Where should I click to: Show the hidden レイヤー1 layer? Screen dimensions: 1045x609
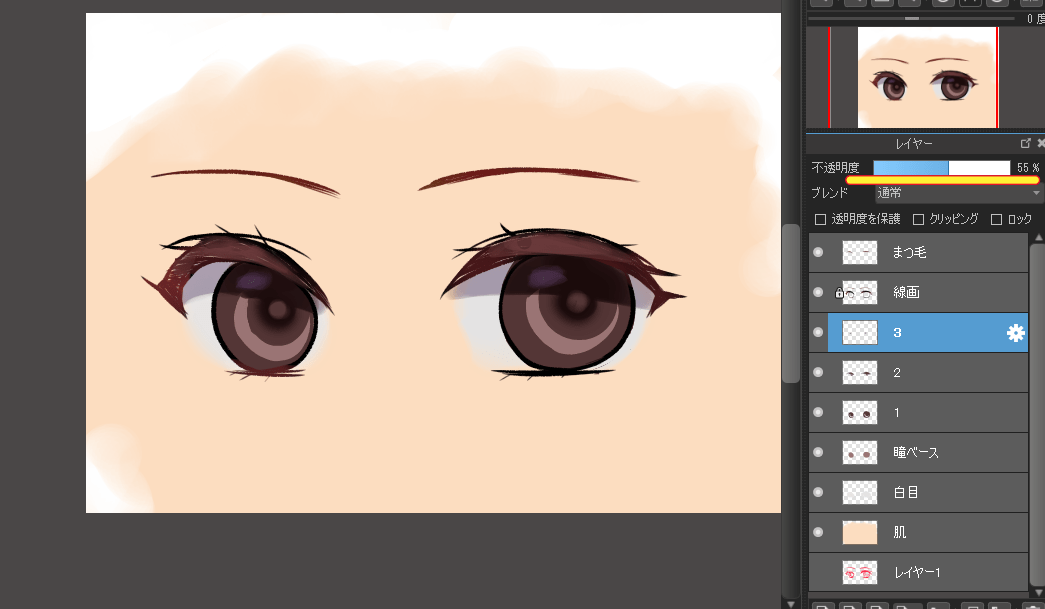(818, 572)
